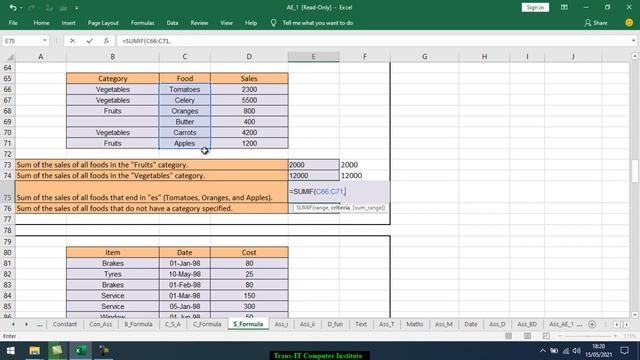The height and width of the screenshot is (360, 640).
Task: Open Ribbon Display Options icon
Action: pyautogui.click(x=564, y=7)
